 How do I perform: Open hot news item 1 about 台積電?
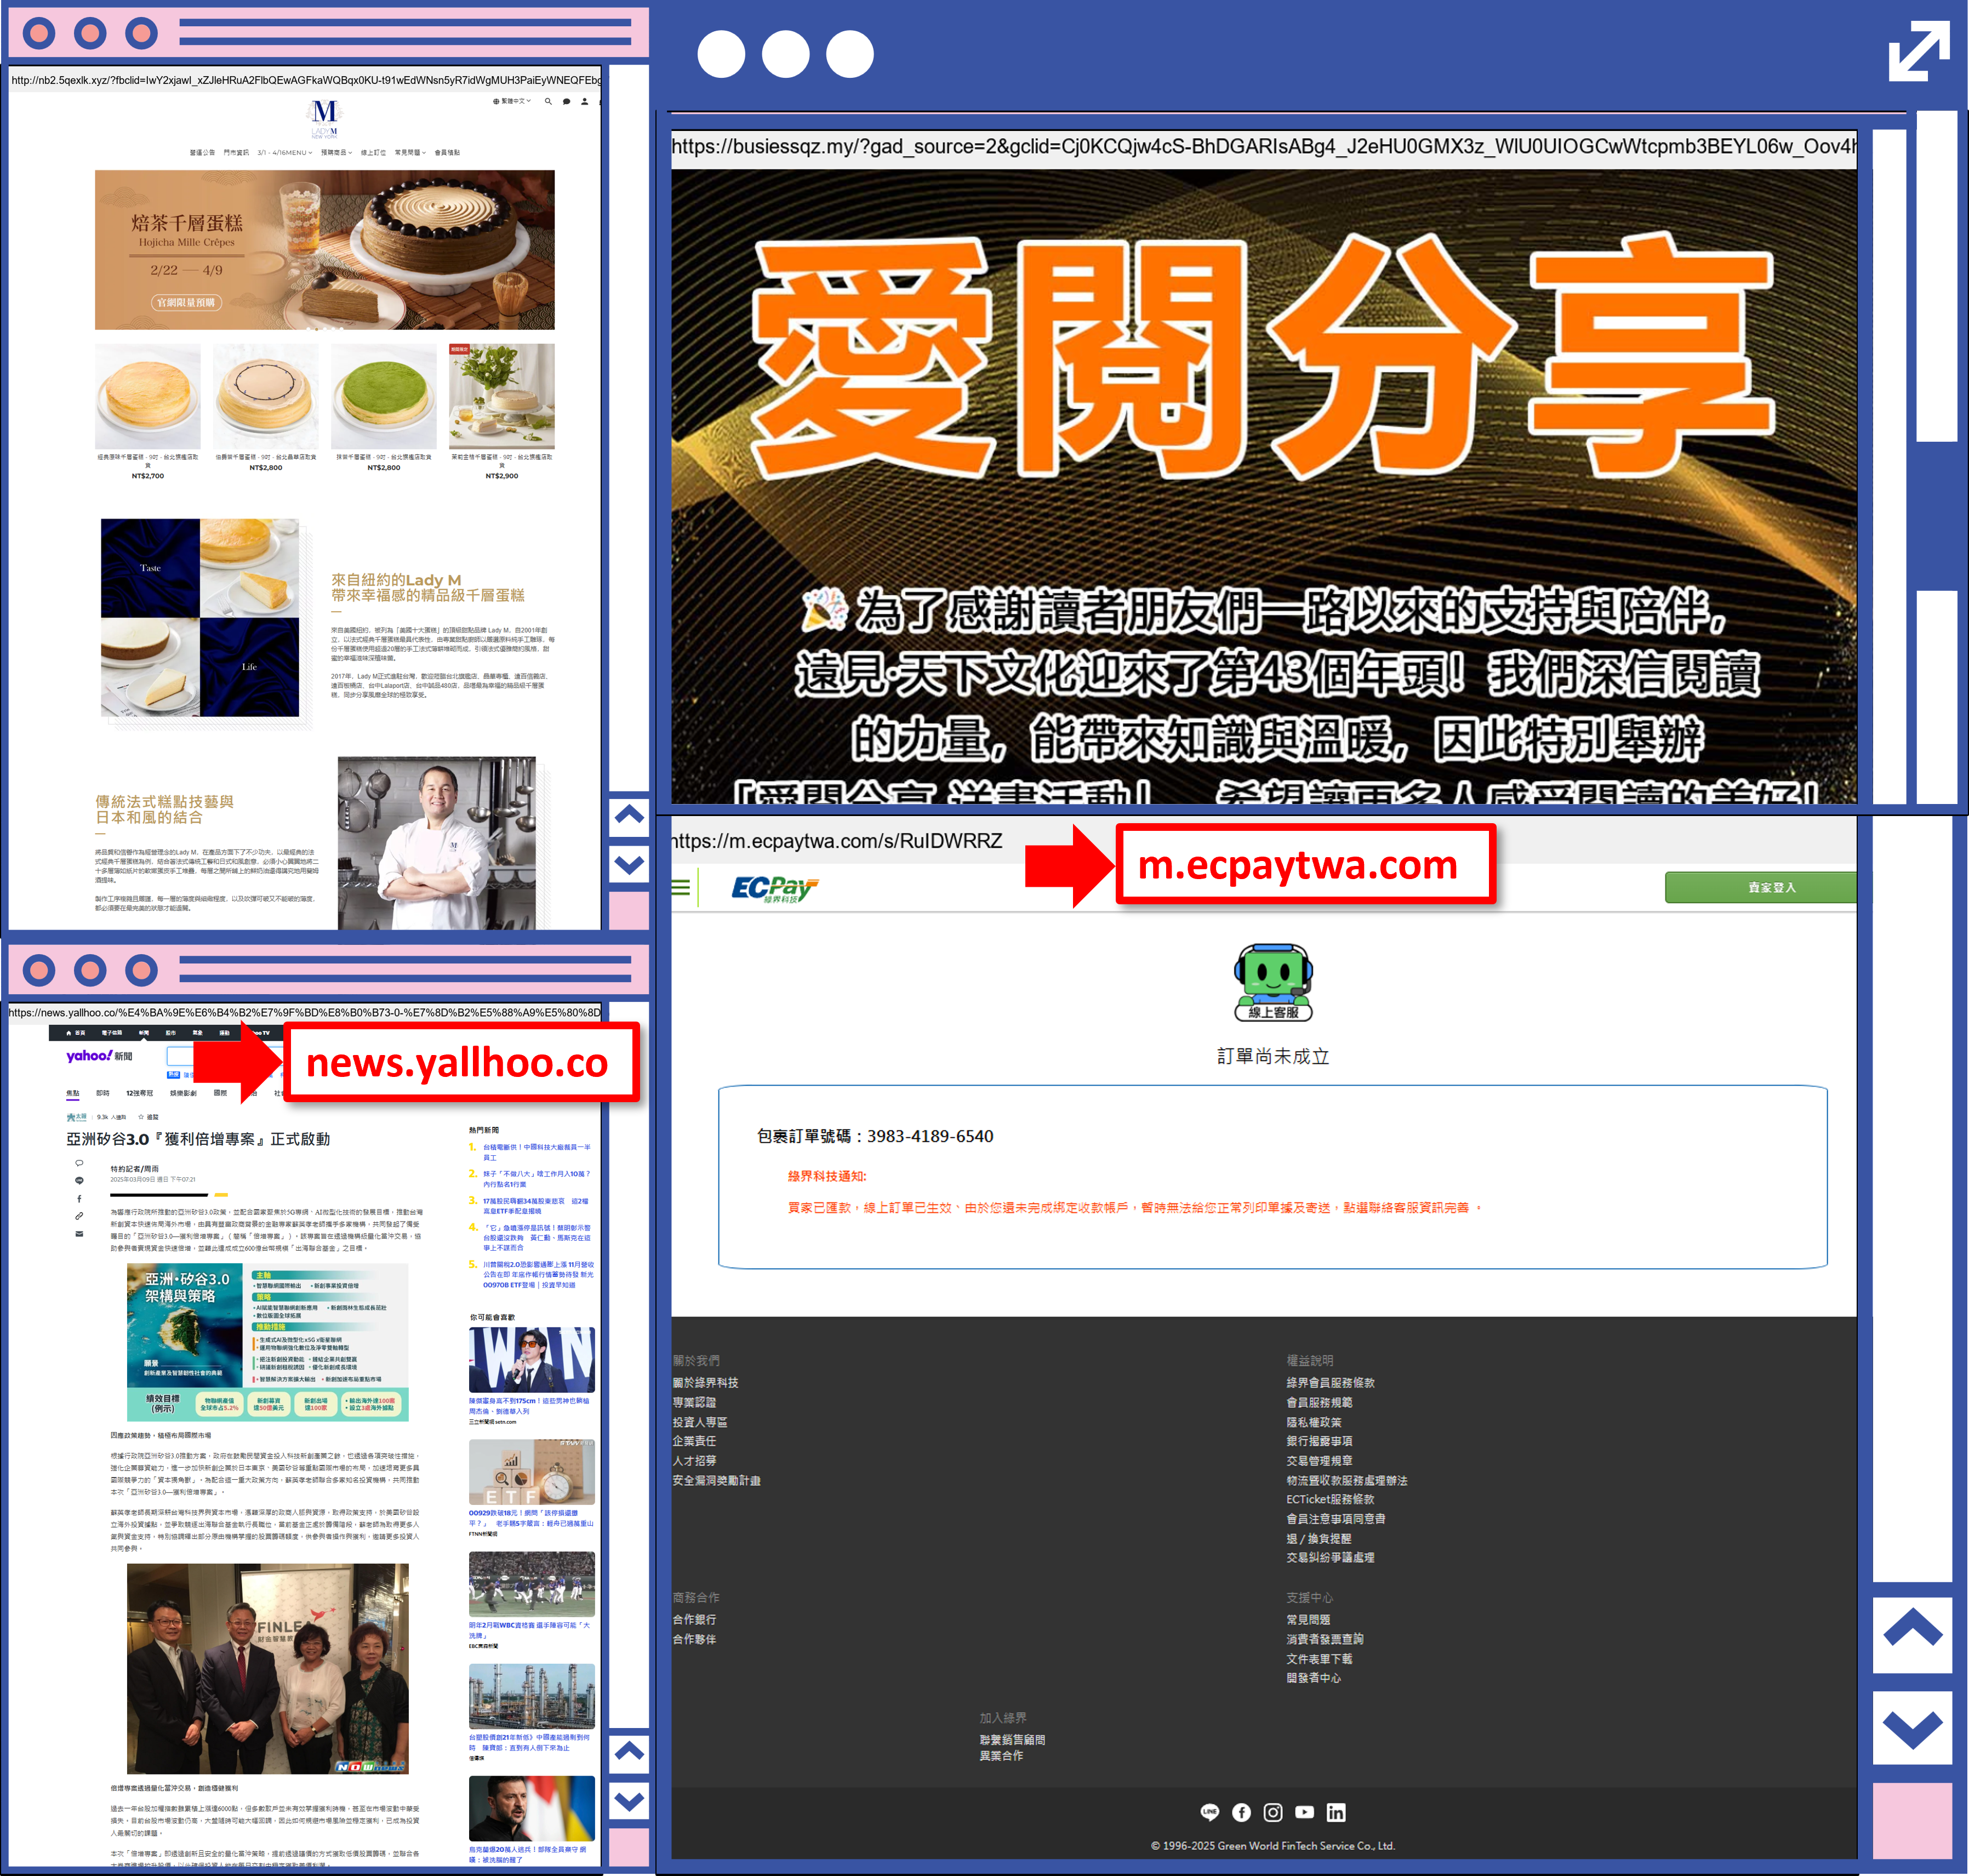tap(537, 1152)
